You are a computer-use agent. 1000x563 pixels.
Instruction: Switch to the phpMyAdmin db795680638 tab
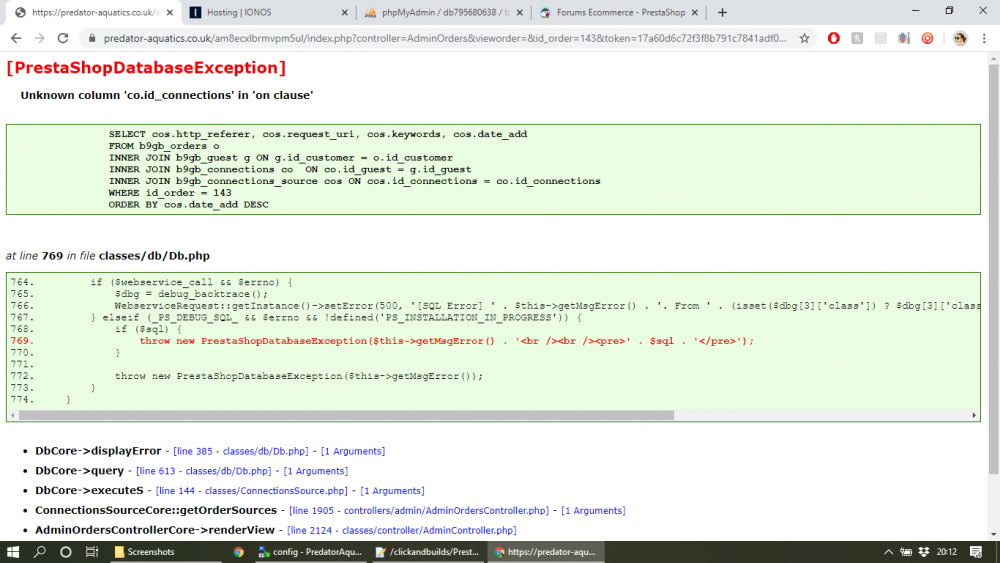click(x=444, y=12)
